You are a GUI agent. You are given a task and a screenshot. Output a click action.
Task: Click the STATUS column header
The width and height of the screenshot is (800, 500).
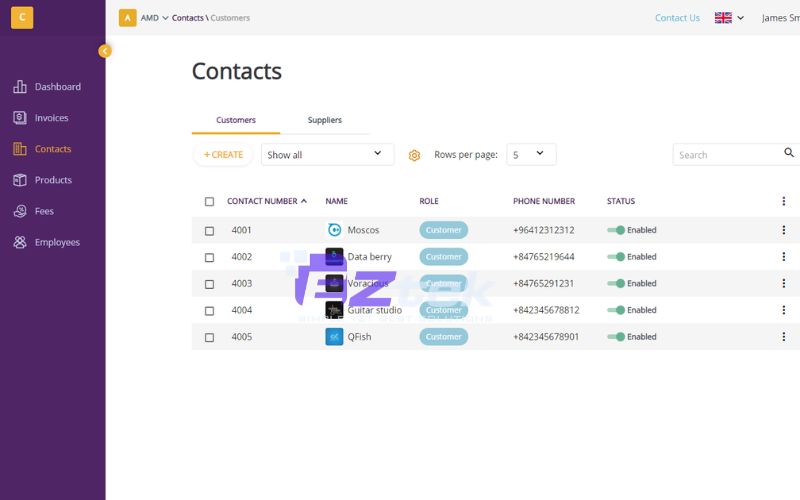pos(621,201)
